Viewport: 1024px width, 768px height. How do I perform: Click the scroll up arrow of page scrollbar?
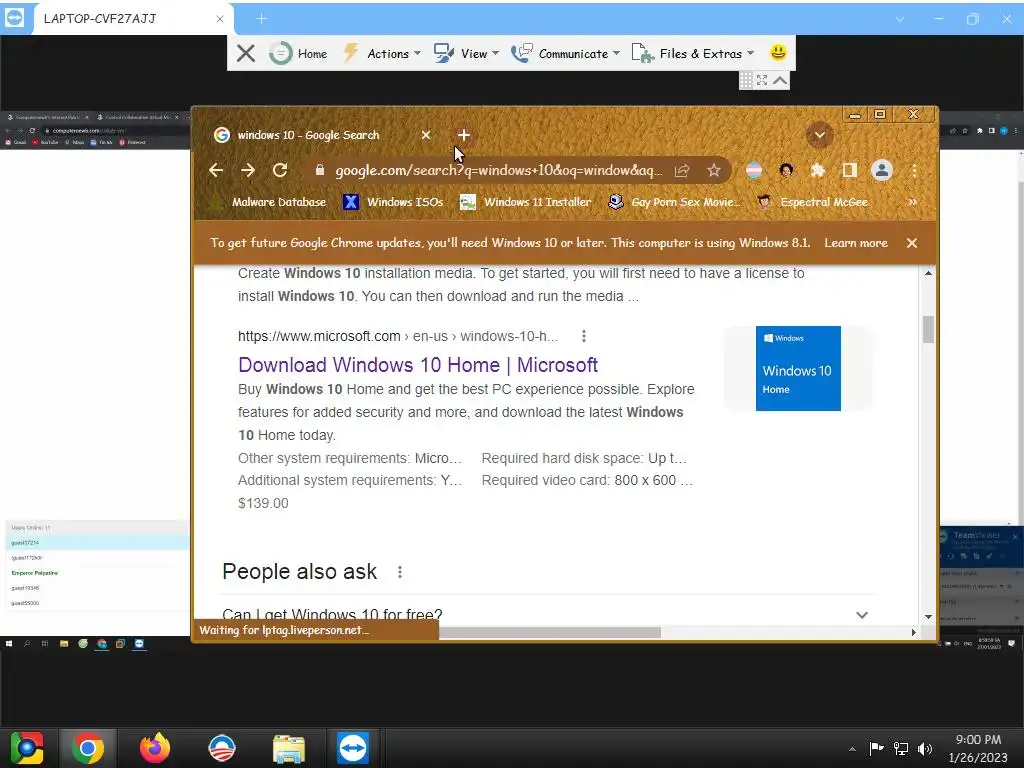pyautogui.click(x=928, y=273)
